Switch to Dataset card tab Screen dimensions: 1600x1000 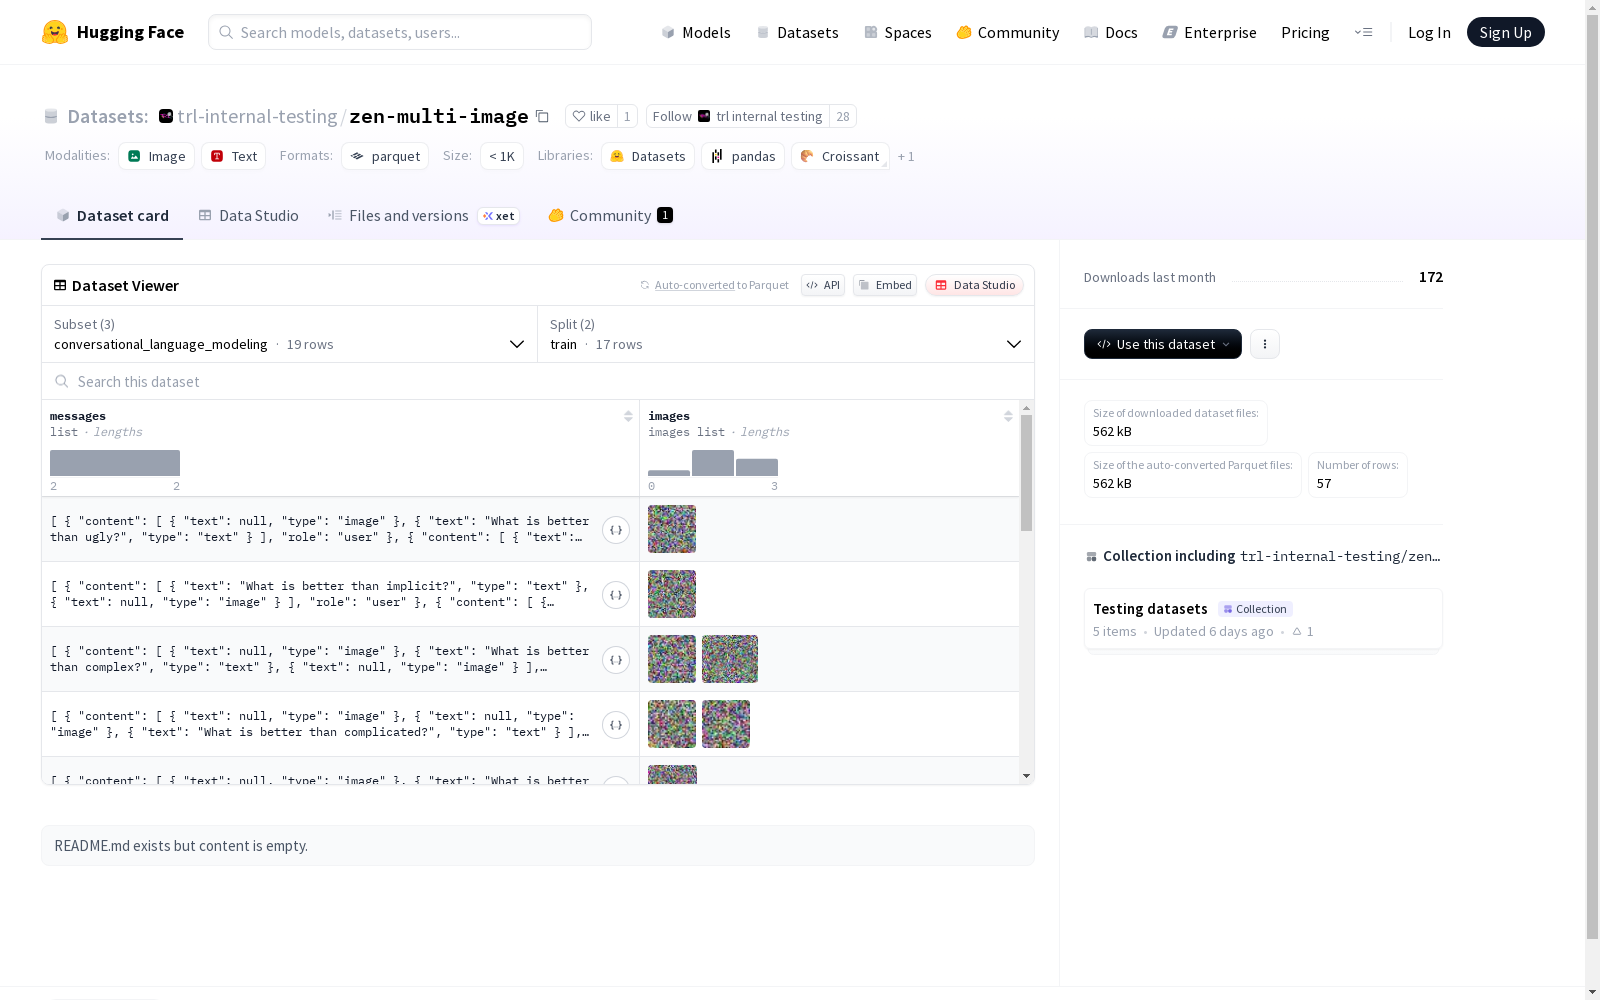(112, 216)
